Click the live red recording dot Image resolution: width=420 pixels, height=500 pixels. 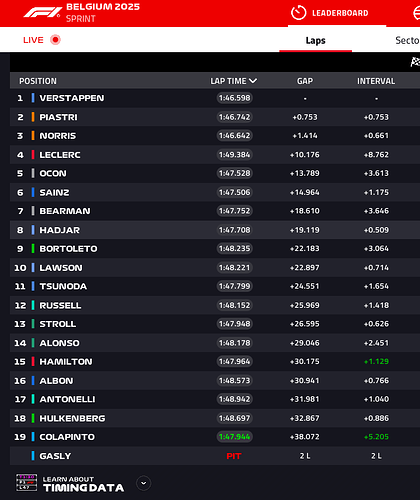pyautogui.click(x=55, y=40)
